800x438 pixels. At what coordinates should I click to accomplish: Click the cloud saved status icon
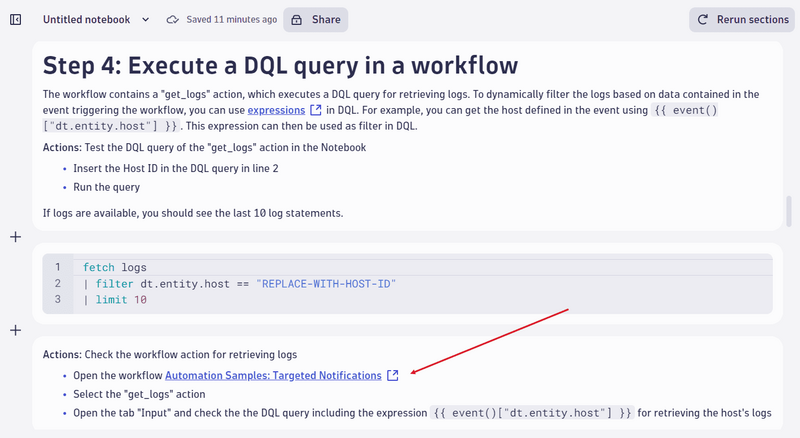173,19
